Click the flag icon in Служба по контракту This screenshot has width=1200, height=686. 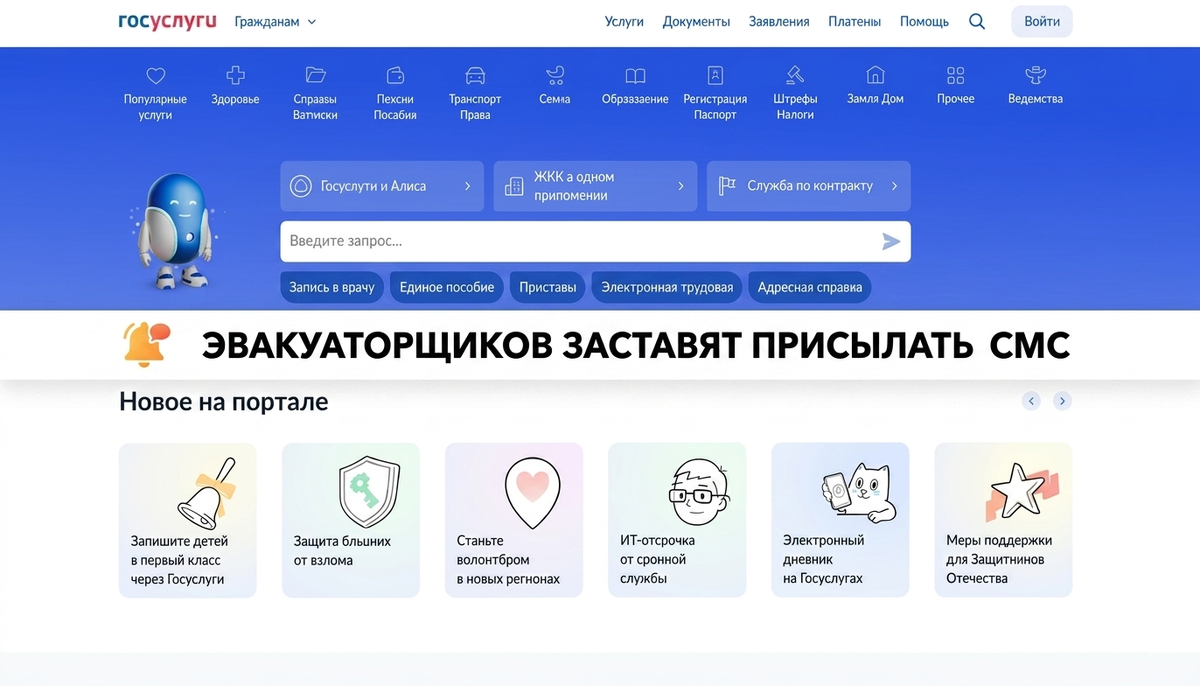(727, 186)
